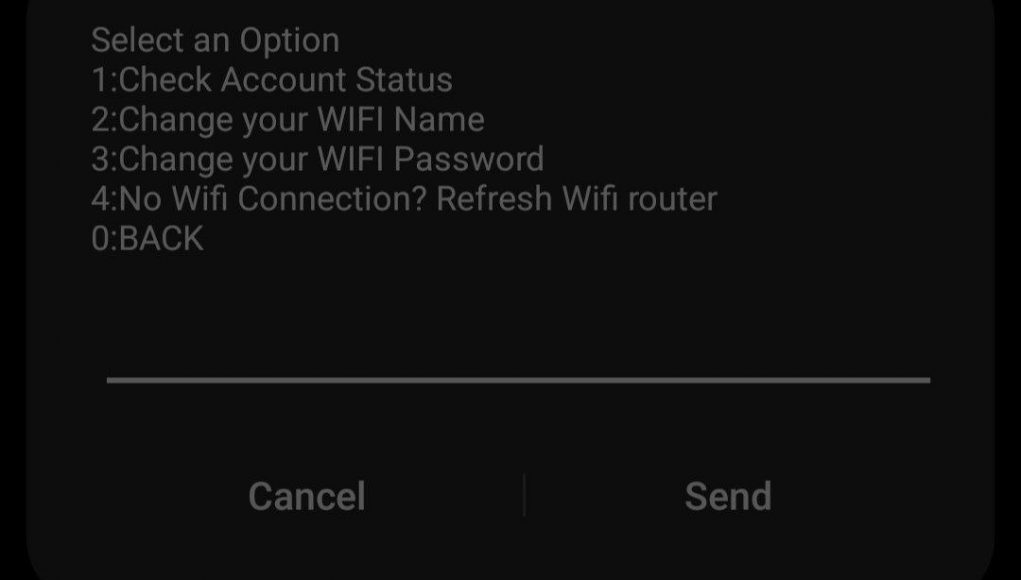Viewport: 1021px width, 580px height.
Task: Tap the '3:Change your WIFI Password' line
Action: (318, 159)
